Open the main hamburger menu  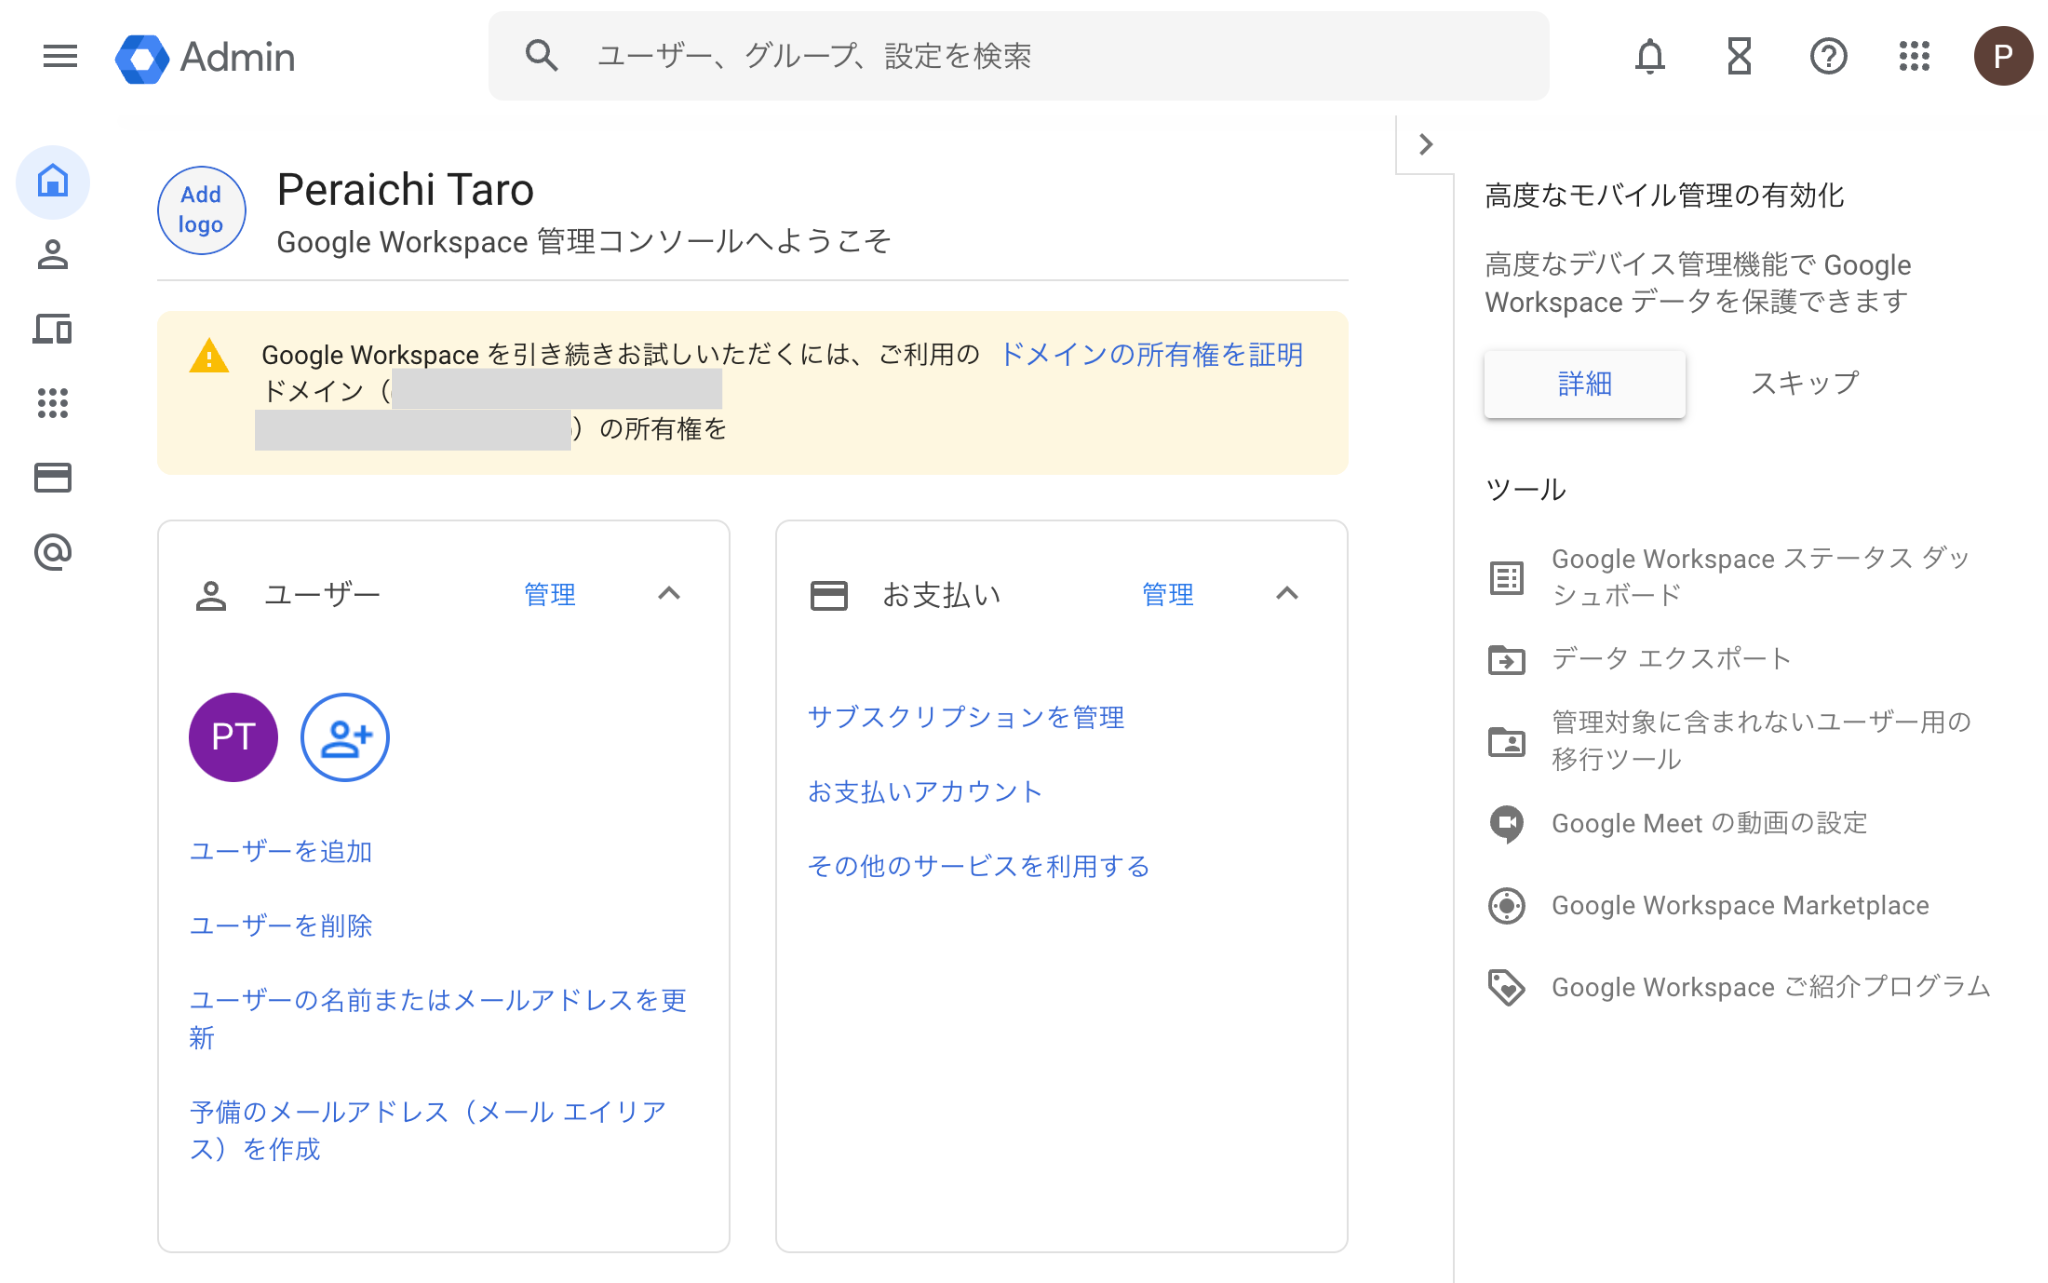pyautogui.click(x=60, y=56)
